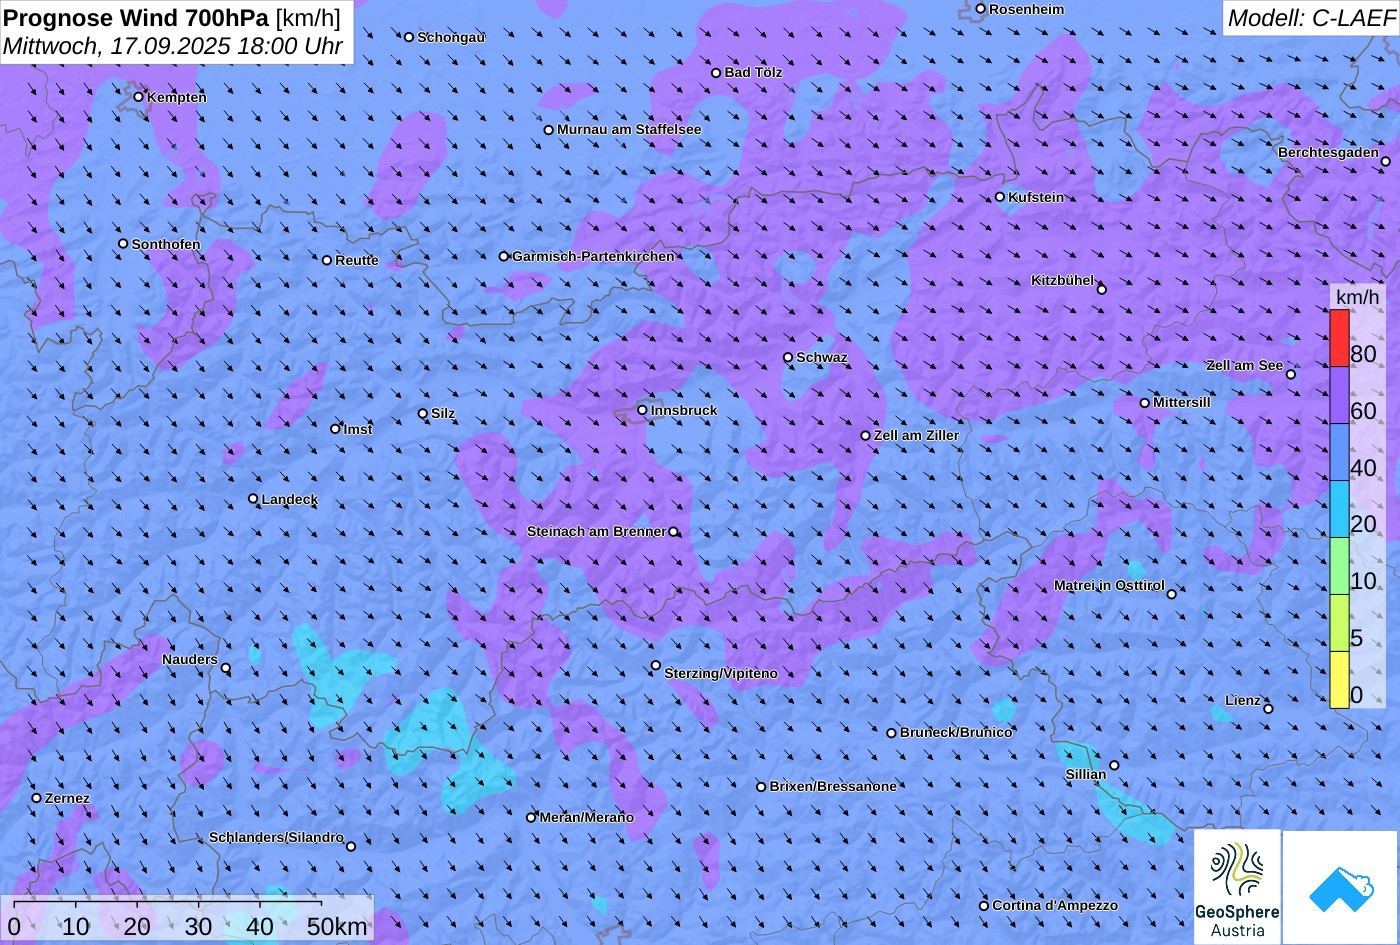Click the 'Steinach am Brenner' label
This screenshot has height=945, width=1400.
(x=596, y=532)
